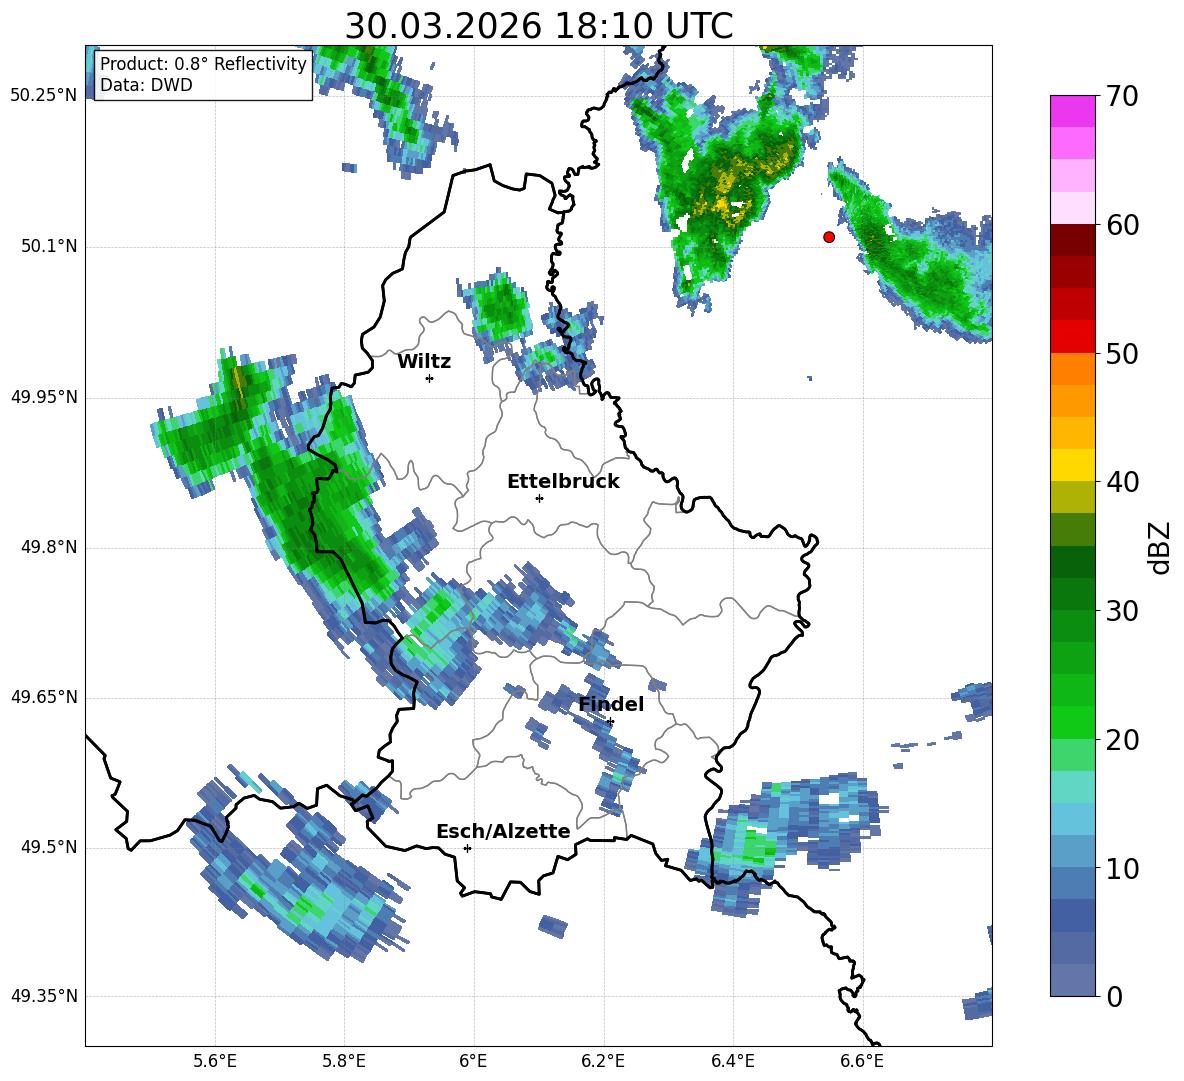Click the 49.65°N latitude label
1184x1081 pixels.
point(44,697)
